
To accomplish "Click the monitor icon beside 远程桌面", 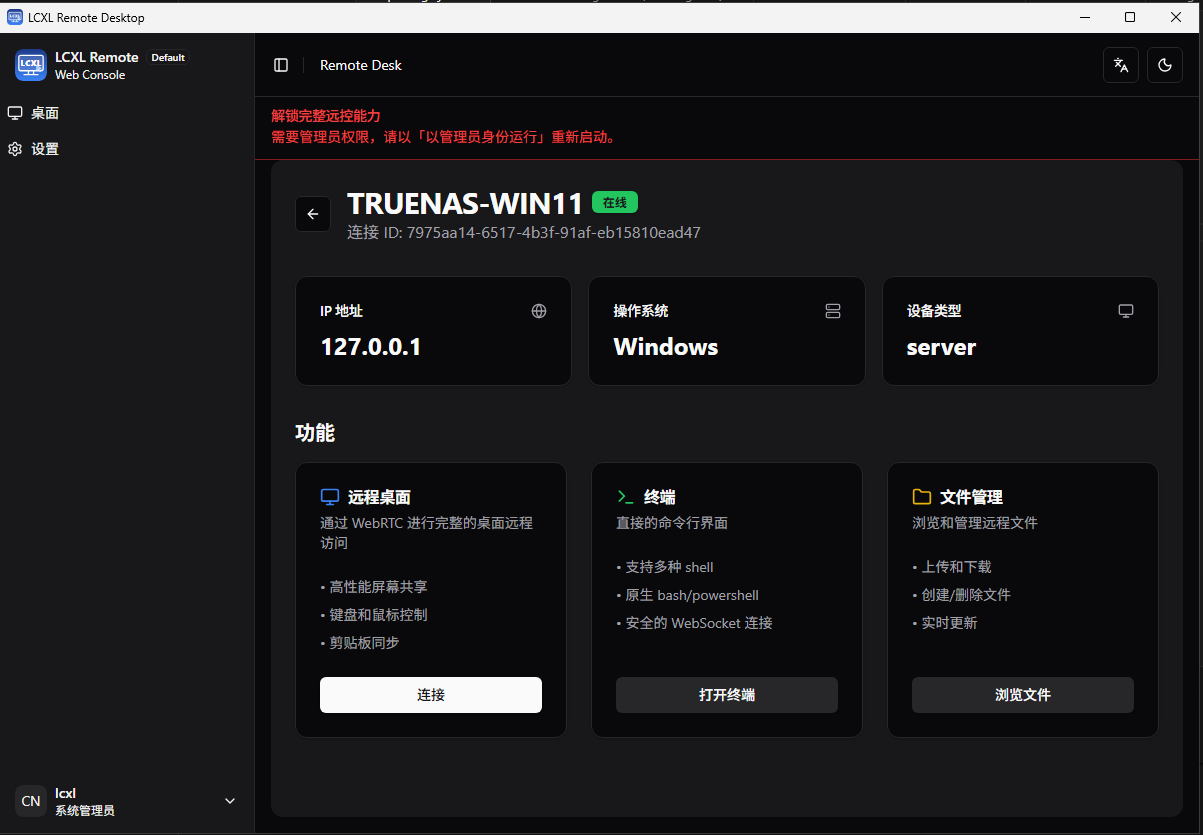I will point(330,497).
